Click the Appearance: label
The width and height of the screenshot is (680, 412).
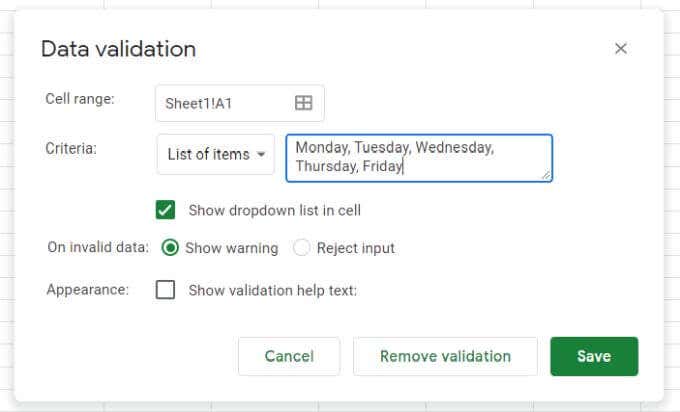(88, 290)
